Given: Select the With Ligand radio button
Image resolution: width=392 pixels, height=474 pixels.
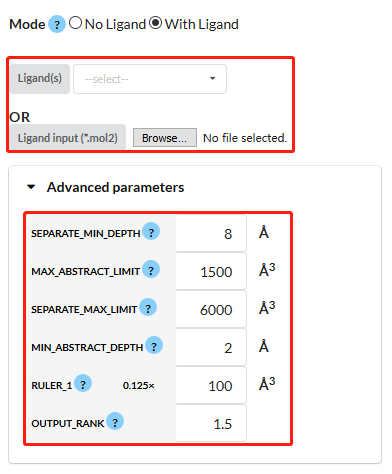Looking at the screenshot, I should [155, 23].
